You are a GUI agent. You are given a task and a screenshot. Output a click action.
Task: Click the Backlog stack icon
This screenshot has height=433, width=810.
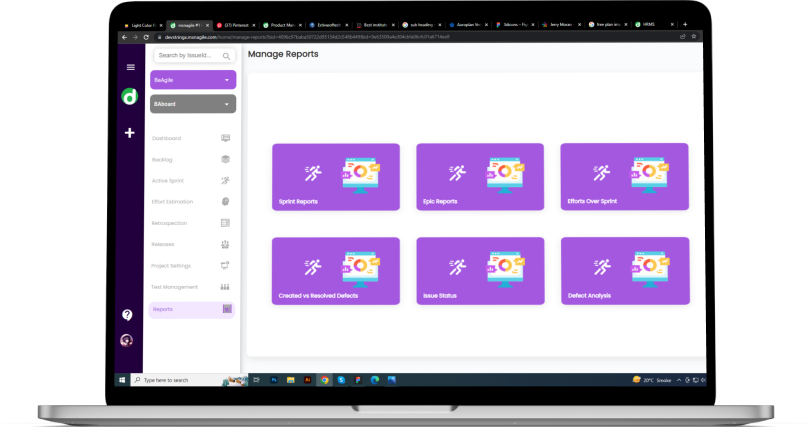[225, 159]
